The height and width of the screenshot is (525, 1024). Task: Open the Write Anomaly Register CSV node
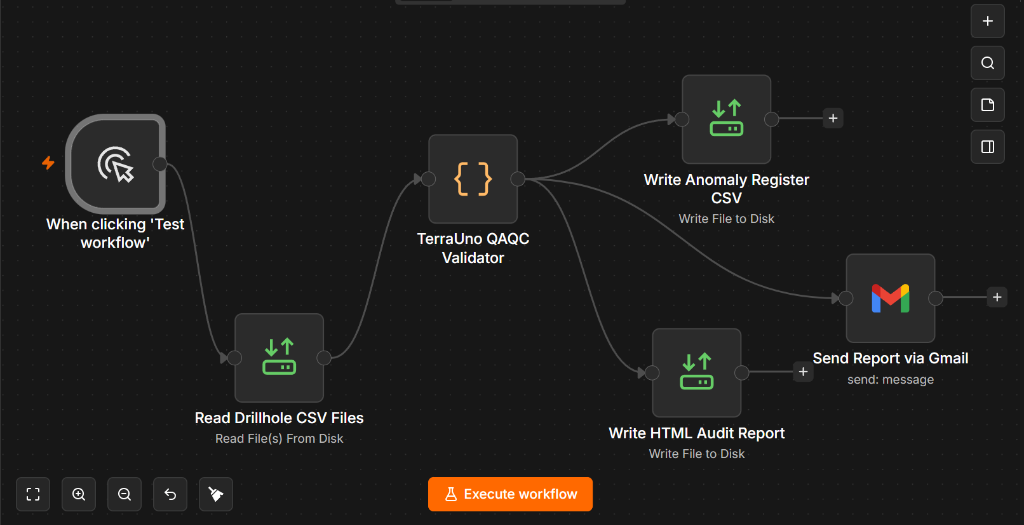click(x=726, y=119)
